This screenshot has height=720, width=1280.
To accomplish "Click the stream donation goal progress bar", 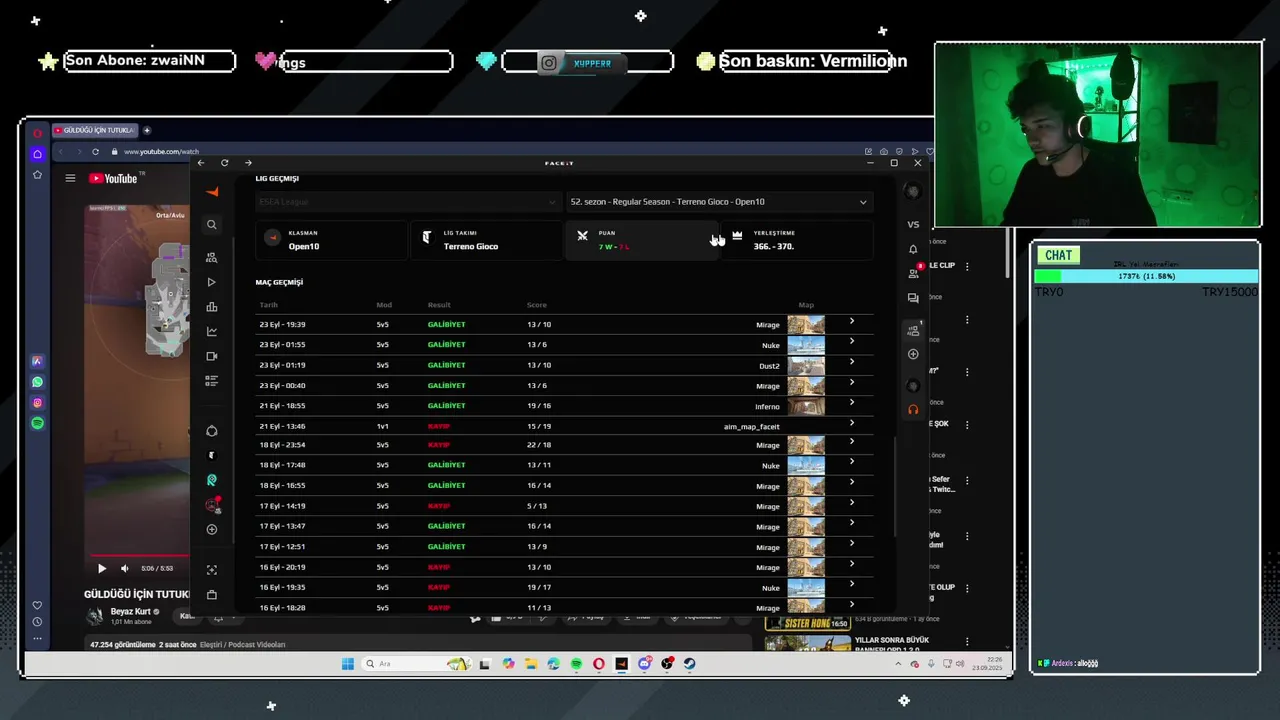I will click(x=1146, y=276).
